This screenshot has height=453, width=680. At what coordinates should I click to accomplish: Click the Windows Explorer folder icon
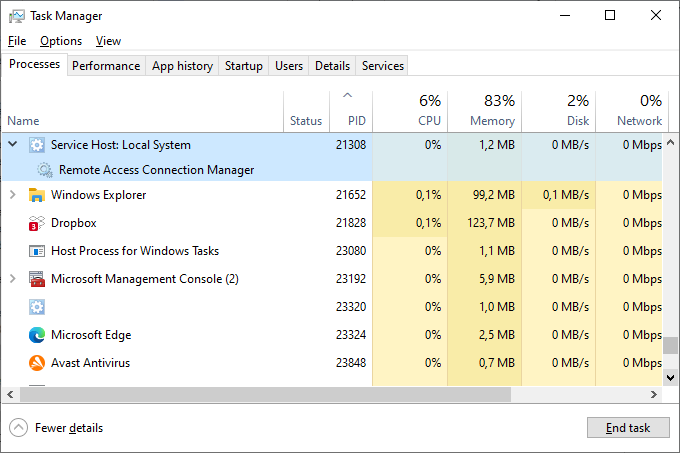click(37, 195)
